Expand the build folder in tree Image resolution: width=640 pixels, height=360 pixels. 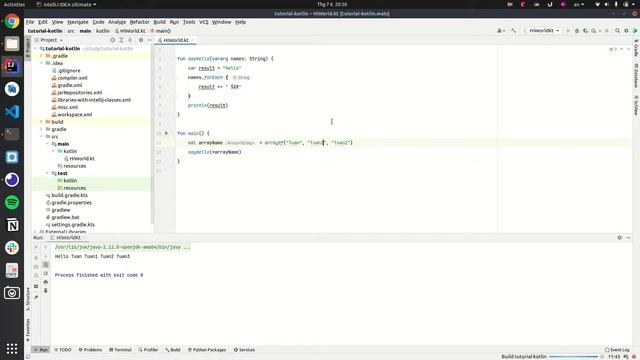click(x=42, y=122)
